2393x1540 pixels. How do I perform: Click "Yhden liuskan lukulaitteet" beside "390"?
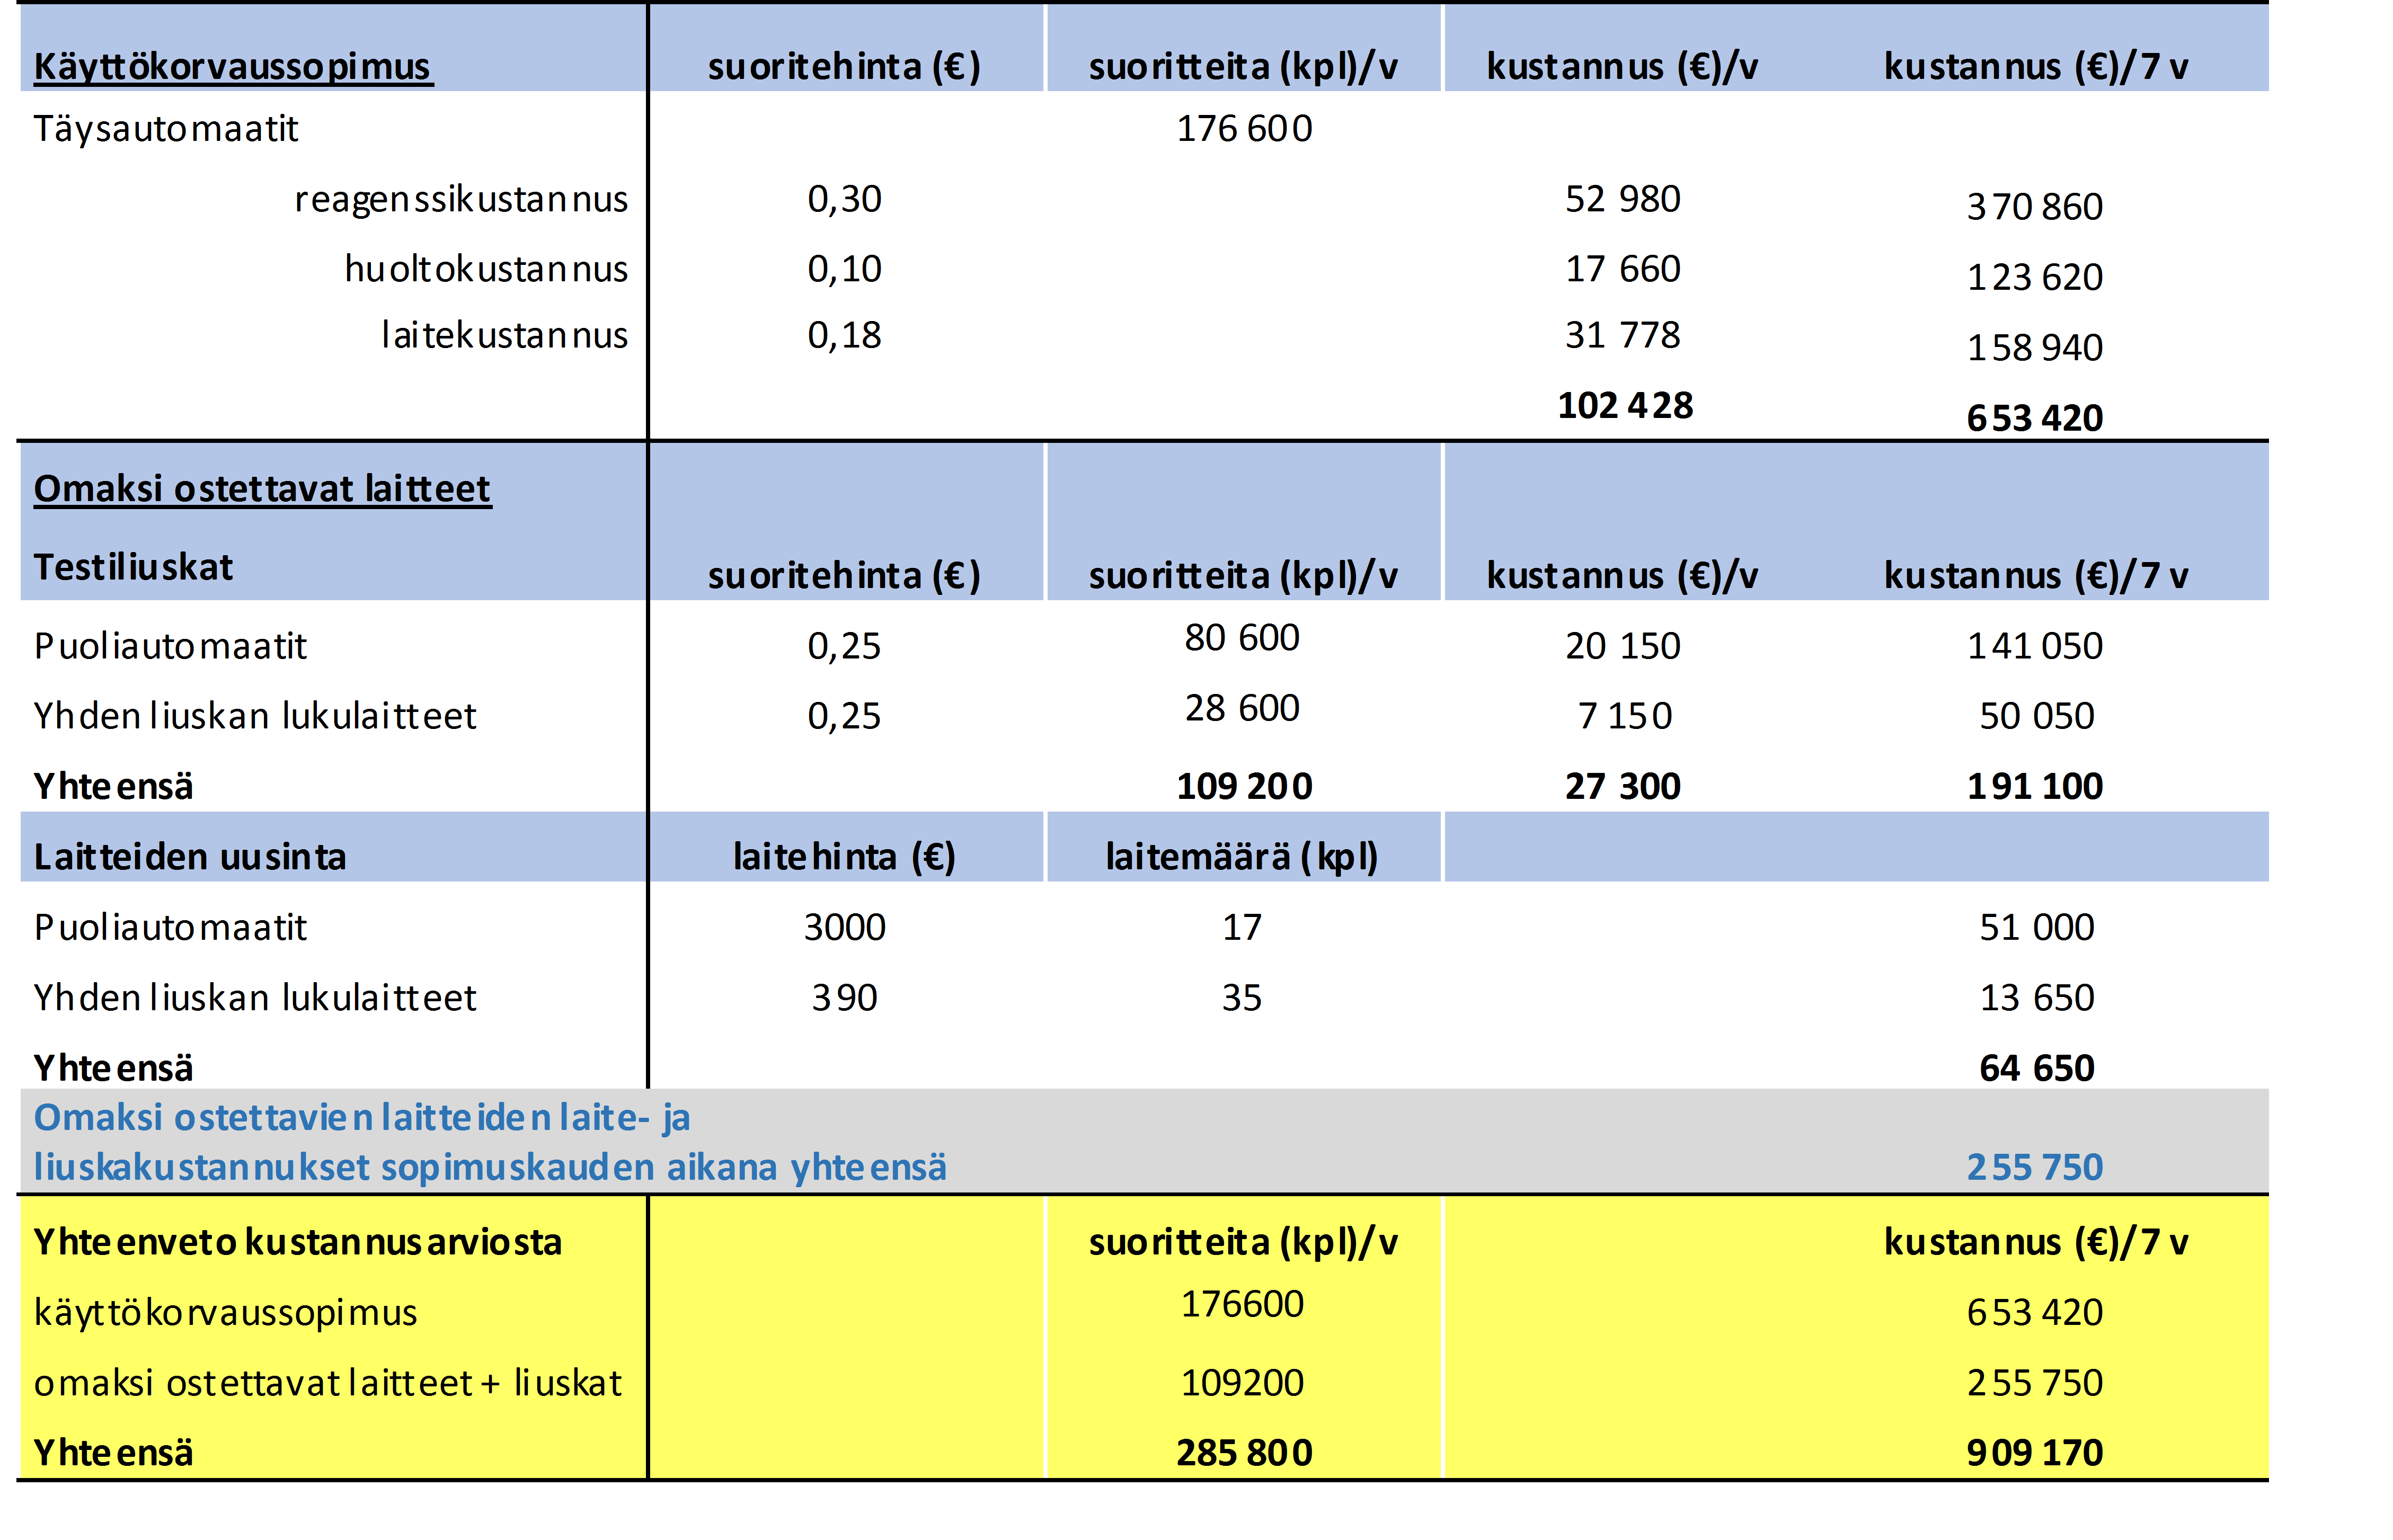point(255,998)
